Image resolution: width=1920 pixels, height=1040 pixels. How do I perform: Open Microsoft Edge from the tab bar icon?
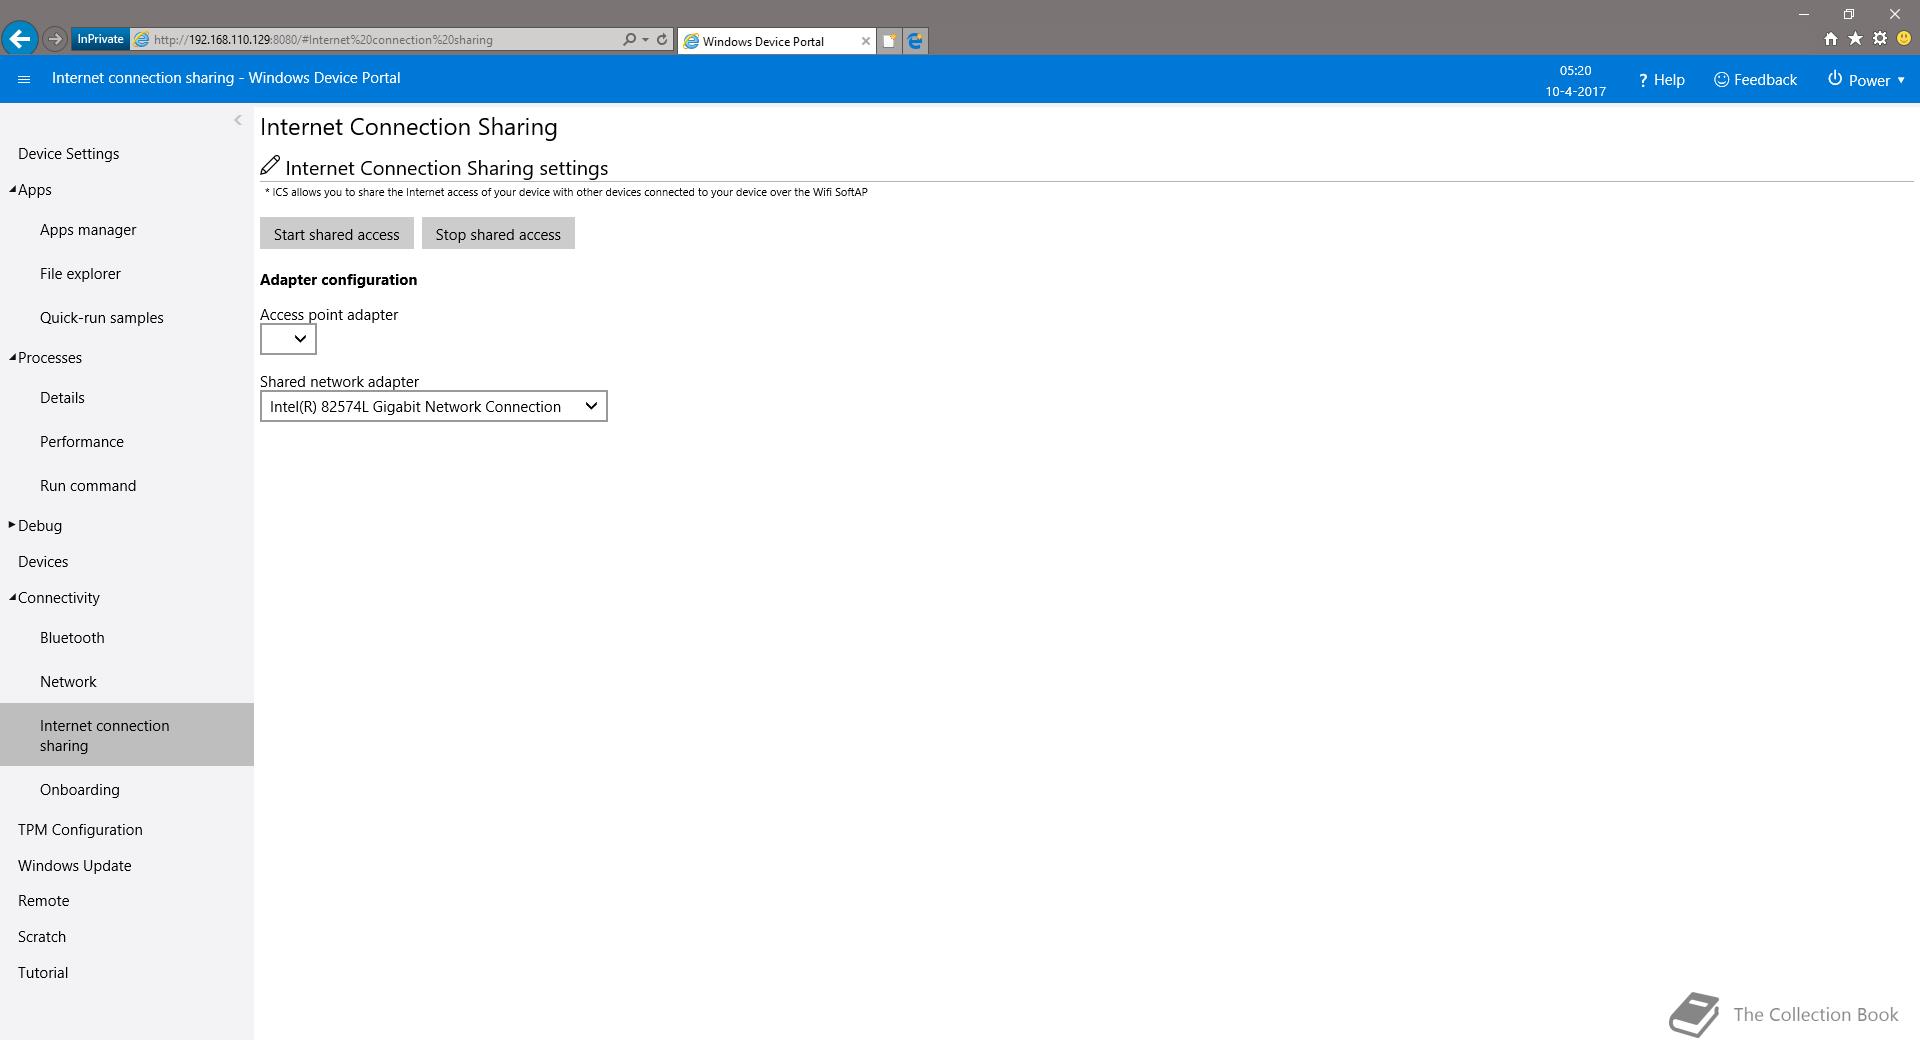coord(915,41)
